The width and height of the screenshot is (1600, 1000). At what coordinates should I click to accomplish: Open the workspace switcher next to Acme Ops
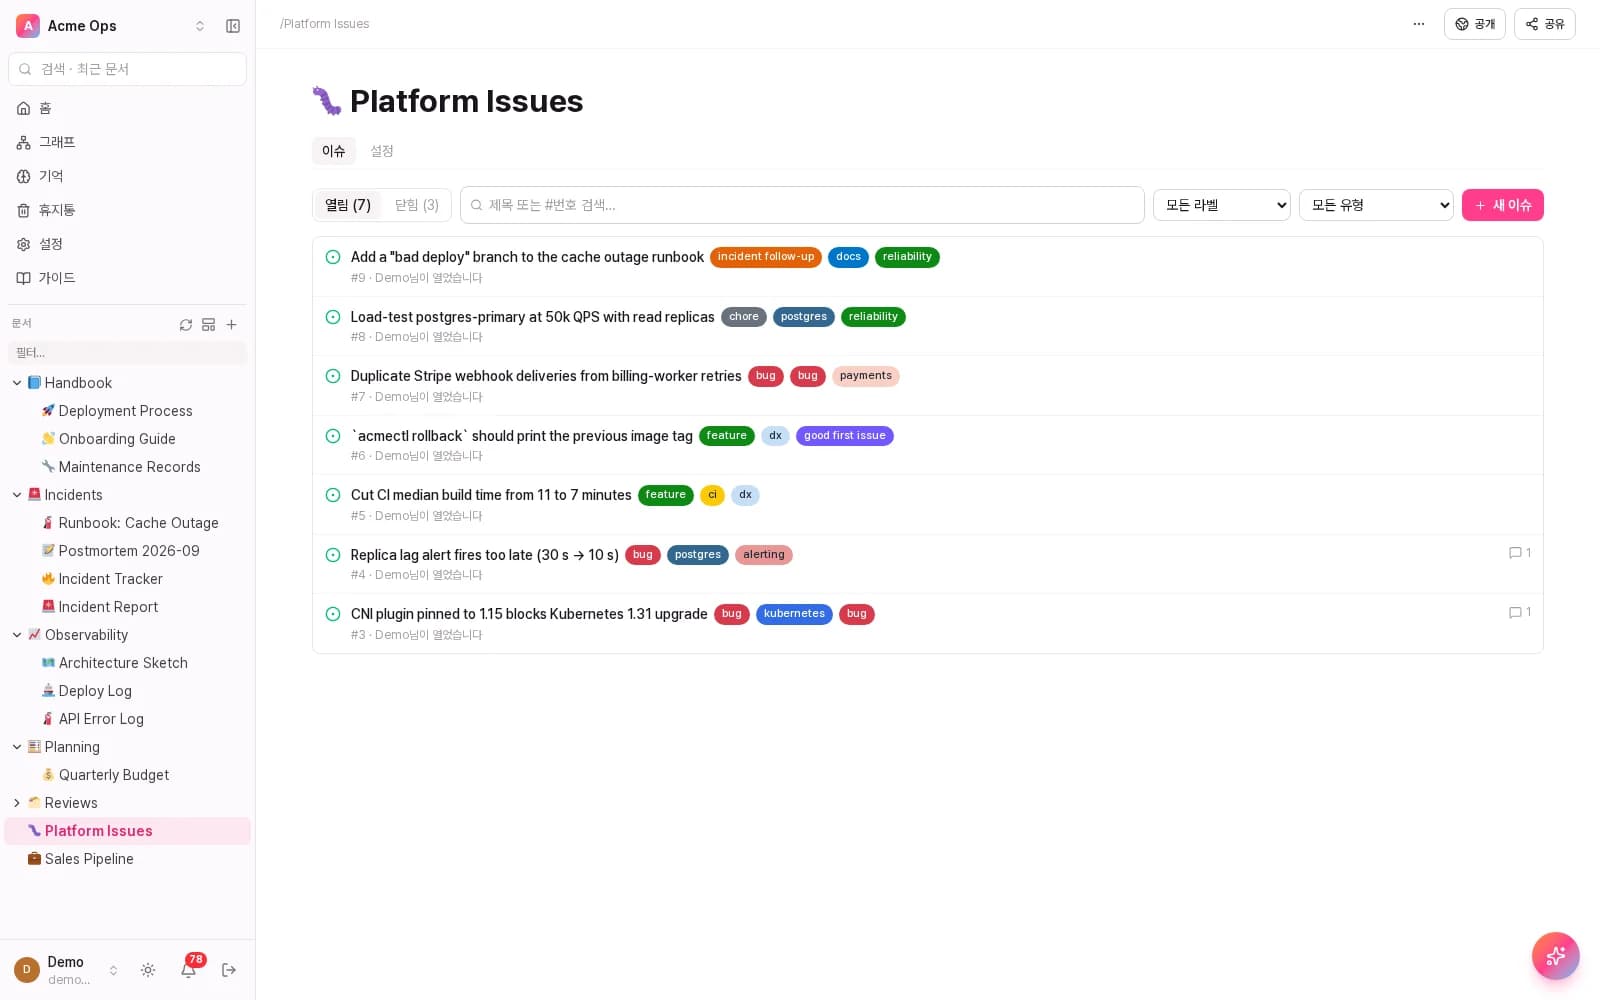pyautogui.click(x=200, y=26)
